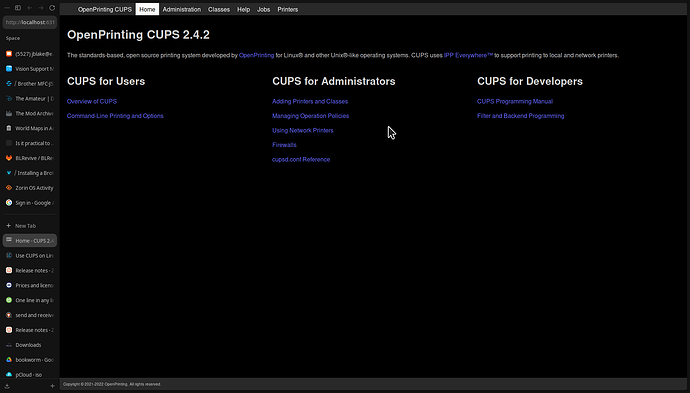Open Adding Printers and Classes link
The height and width of the screenshot is (393, 690).
click(310, 101)
